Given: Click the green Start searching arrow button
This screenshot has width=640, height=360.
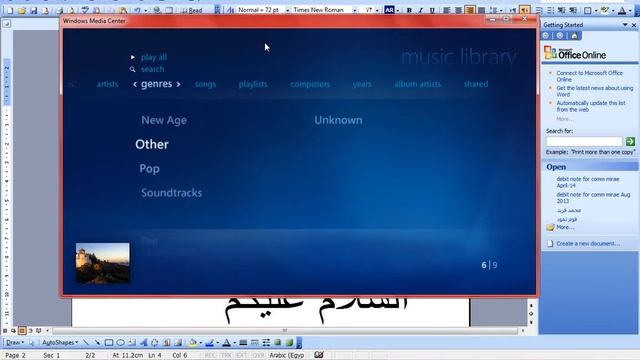Looking at the screenshot, I should [x=630, y=141].
